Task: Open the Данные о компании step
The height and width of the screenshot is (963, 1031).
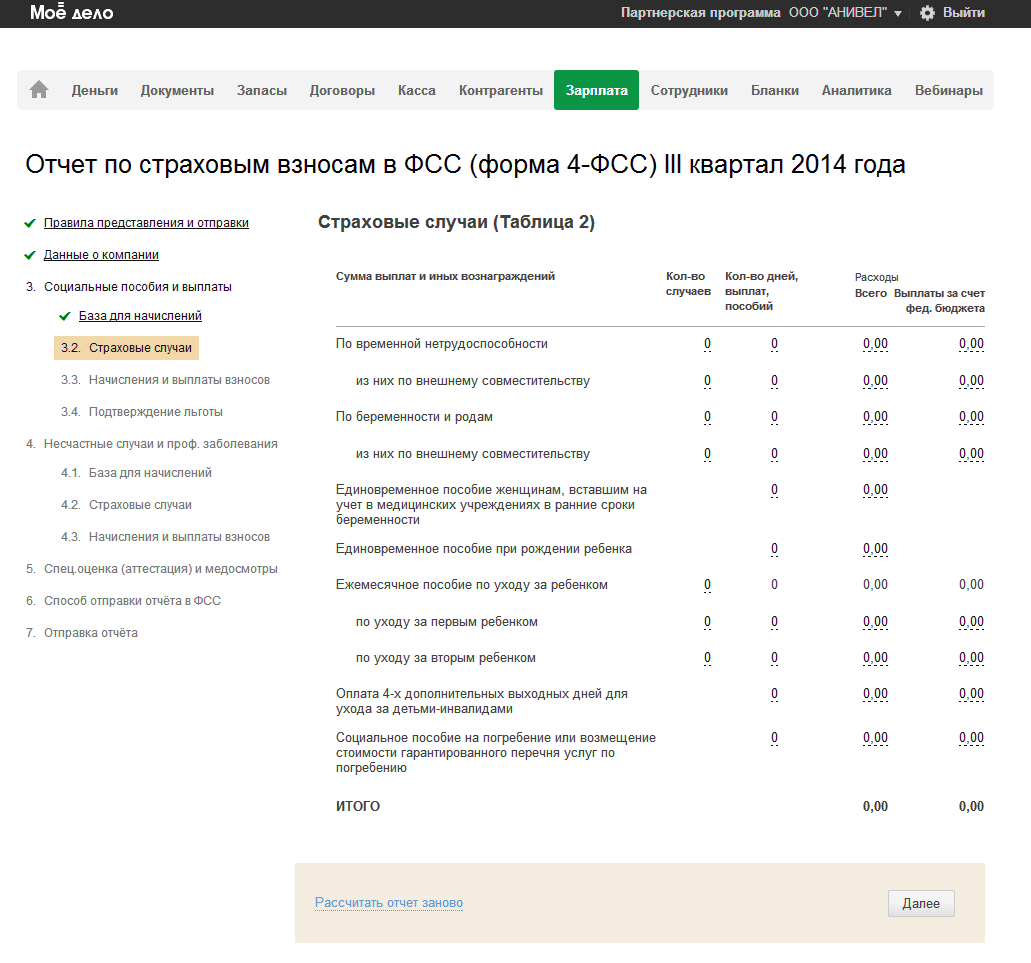Action: click(101, 255)
